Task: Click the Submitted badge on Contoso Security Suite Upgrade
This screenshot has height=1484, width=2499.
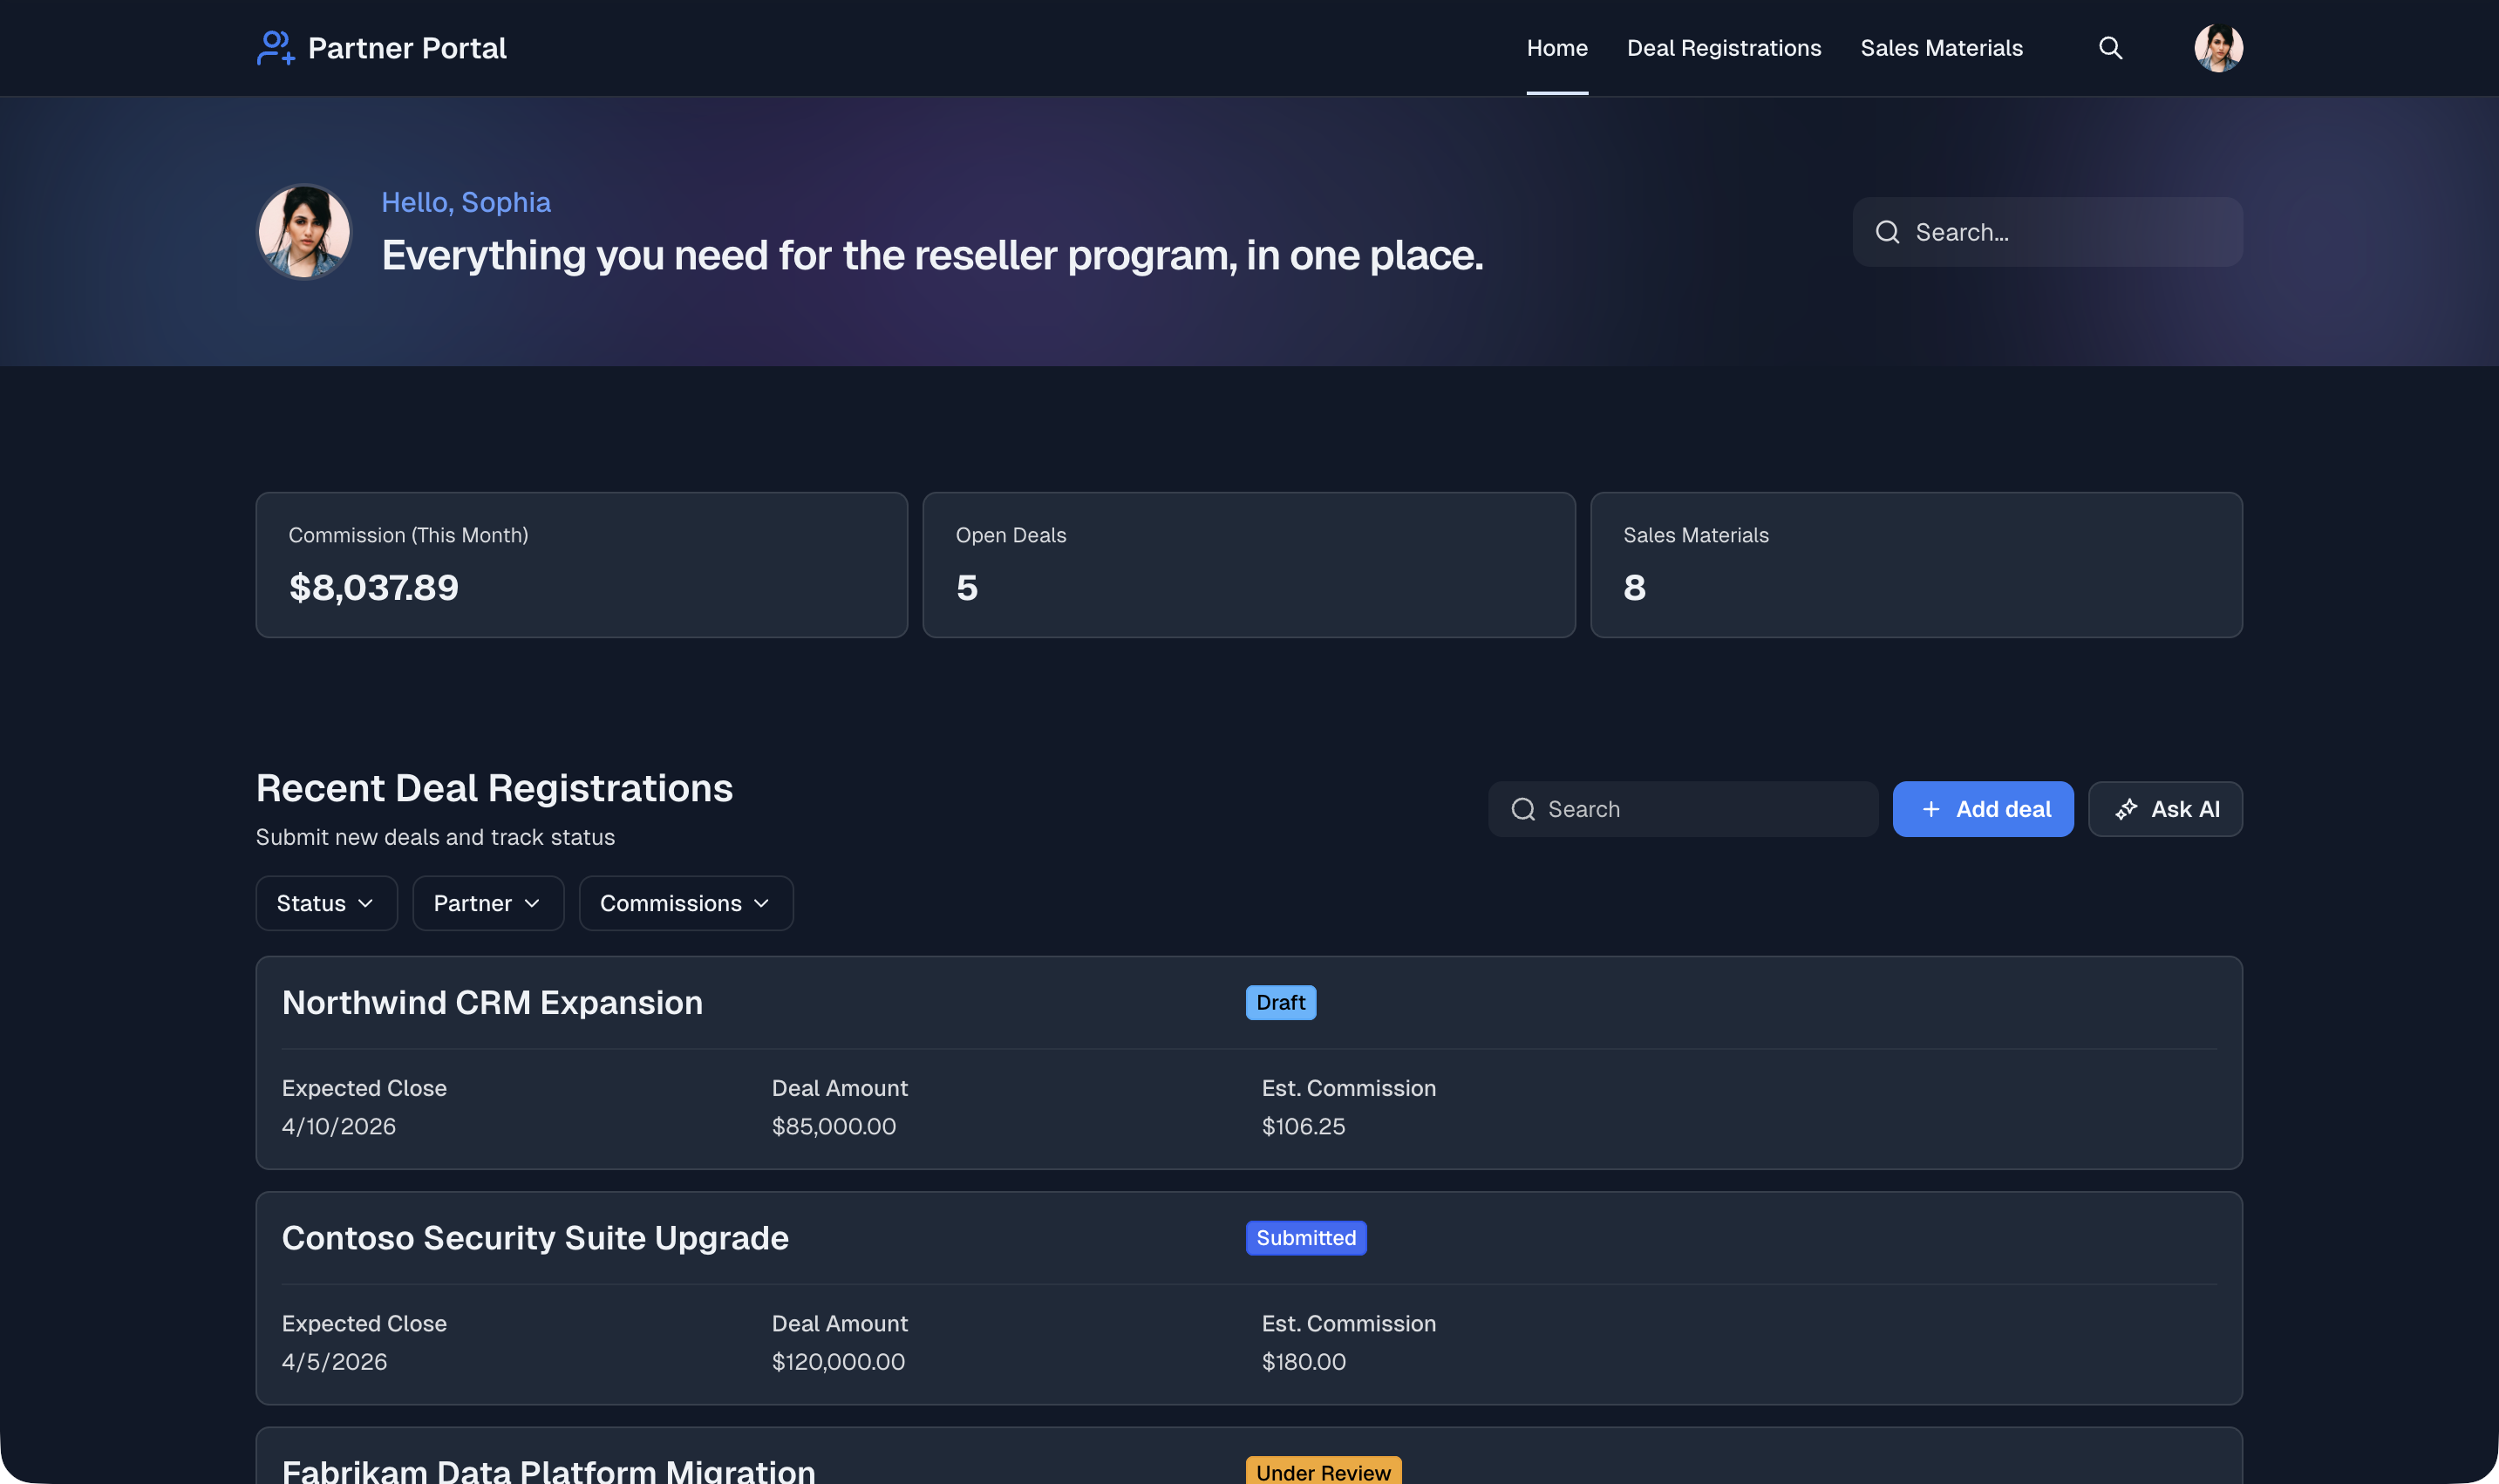Action: pos(1305,1237)
